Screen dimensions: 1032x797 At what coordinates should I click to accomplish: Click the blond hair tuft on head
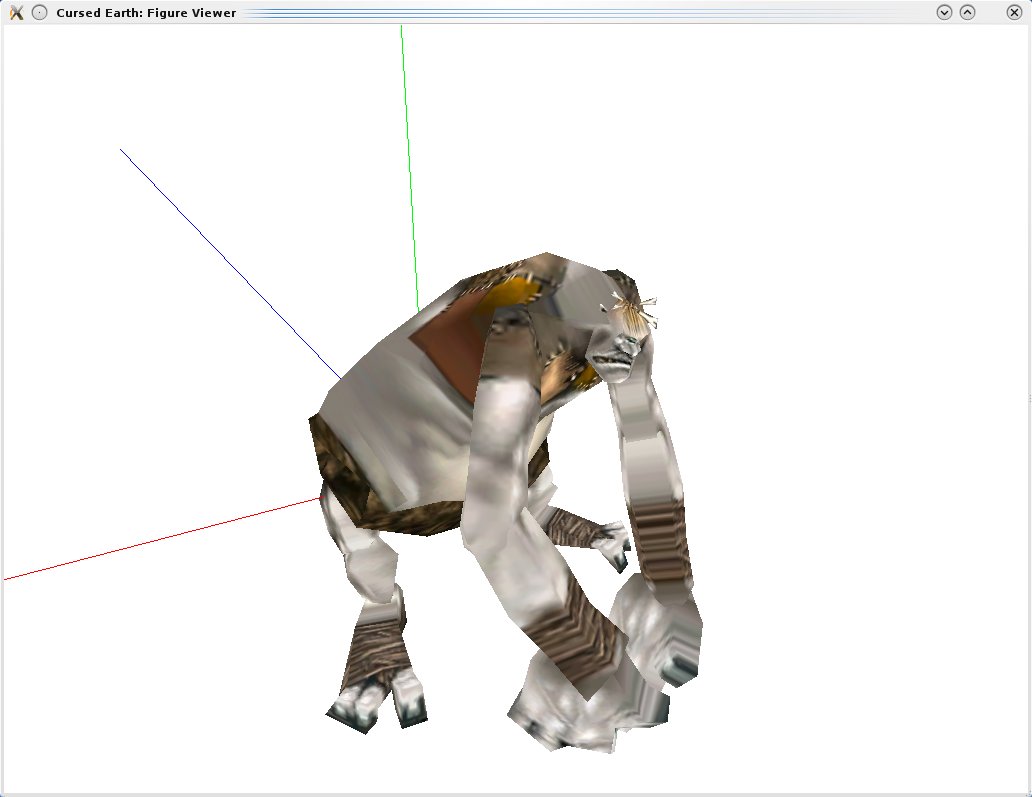point(629,310)
